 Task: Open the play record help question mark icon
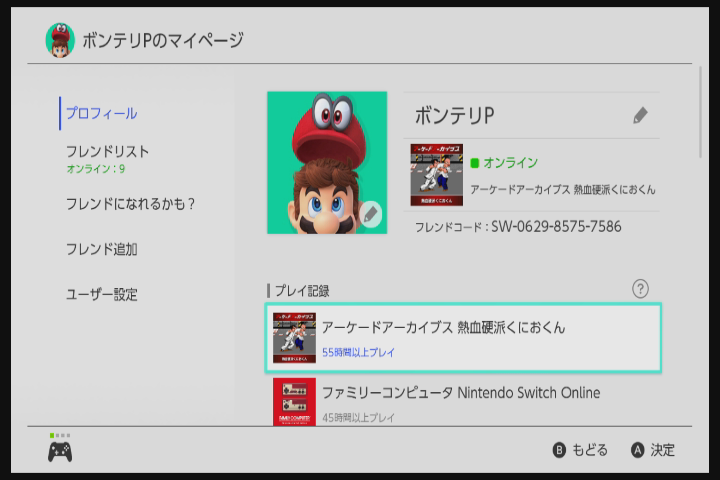point(640,289)
